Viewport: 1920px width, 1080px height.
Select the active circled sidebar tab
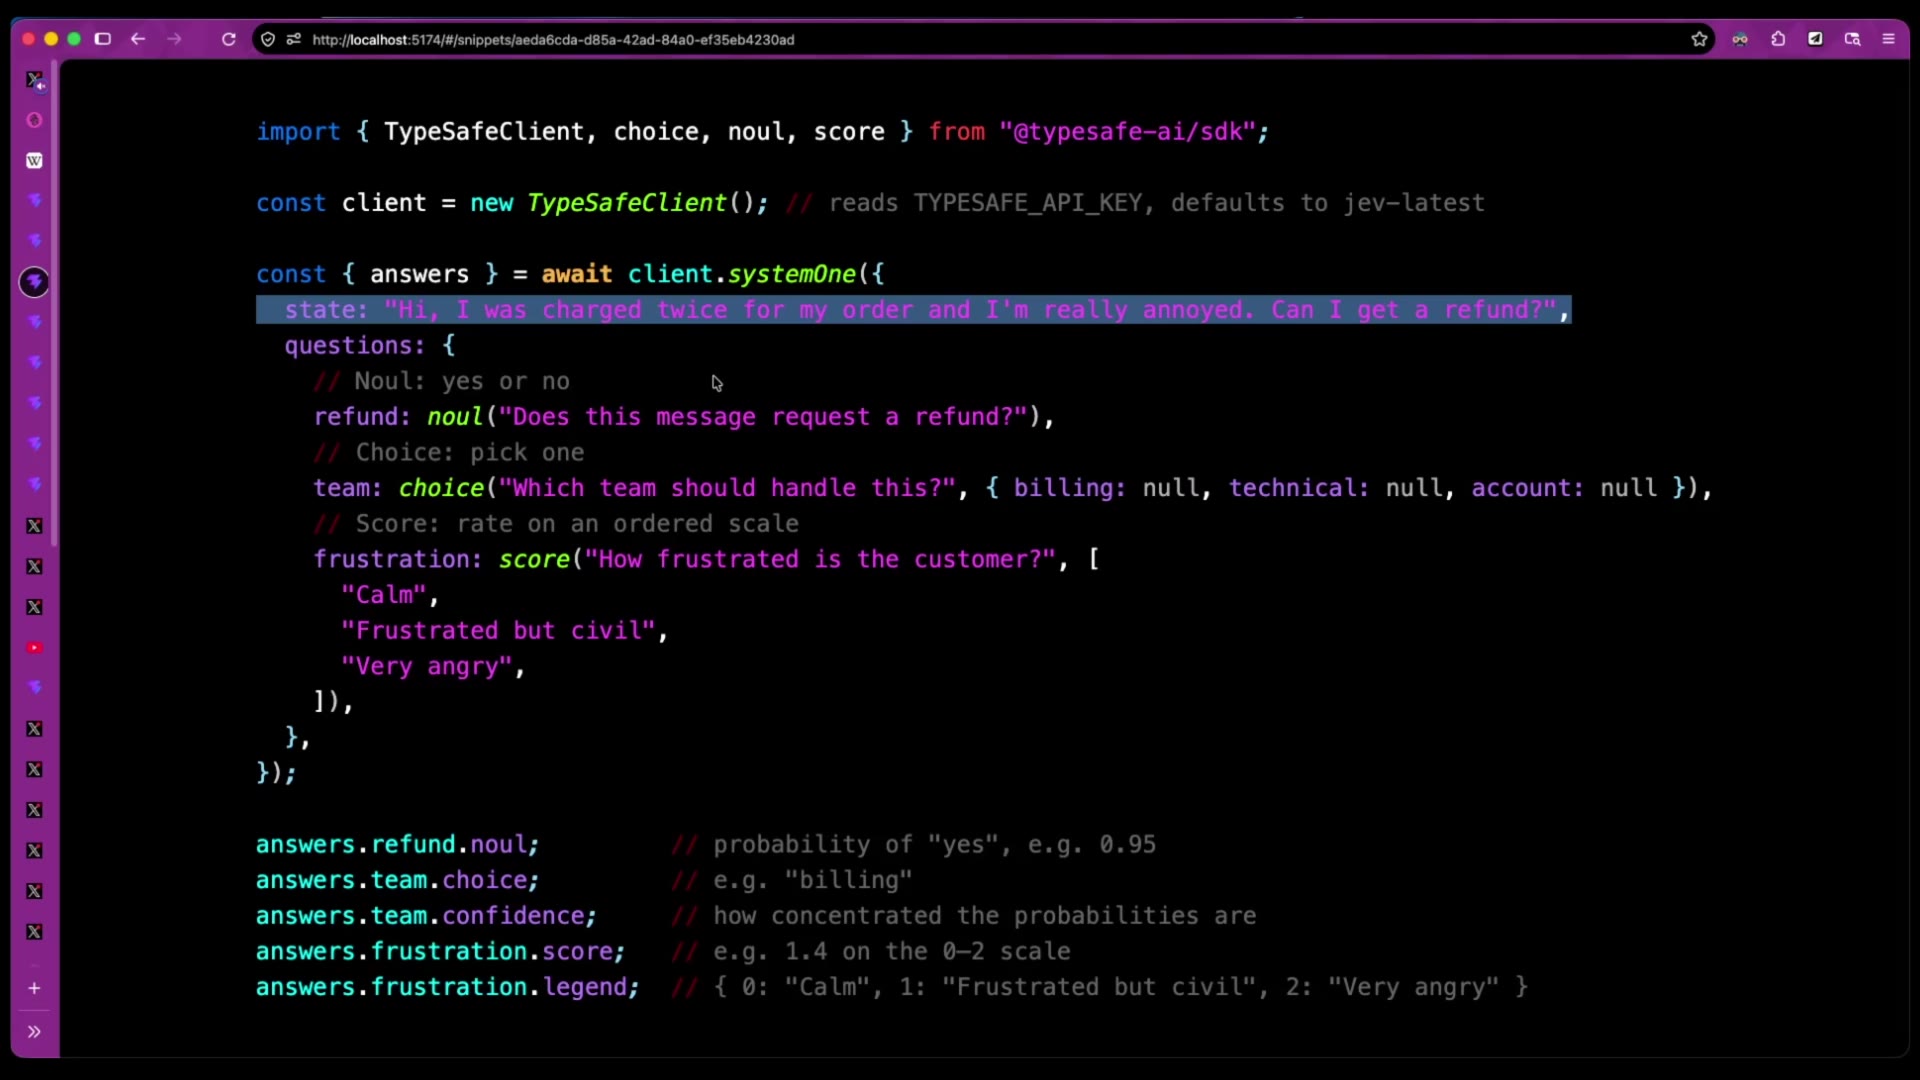coord(34,282)
